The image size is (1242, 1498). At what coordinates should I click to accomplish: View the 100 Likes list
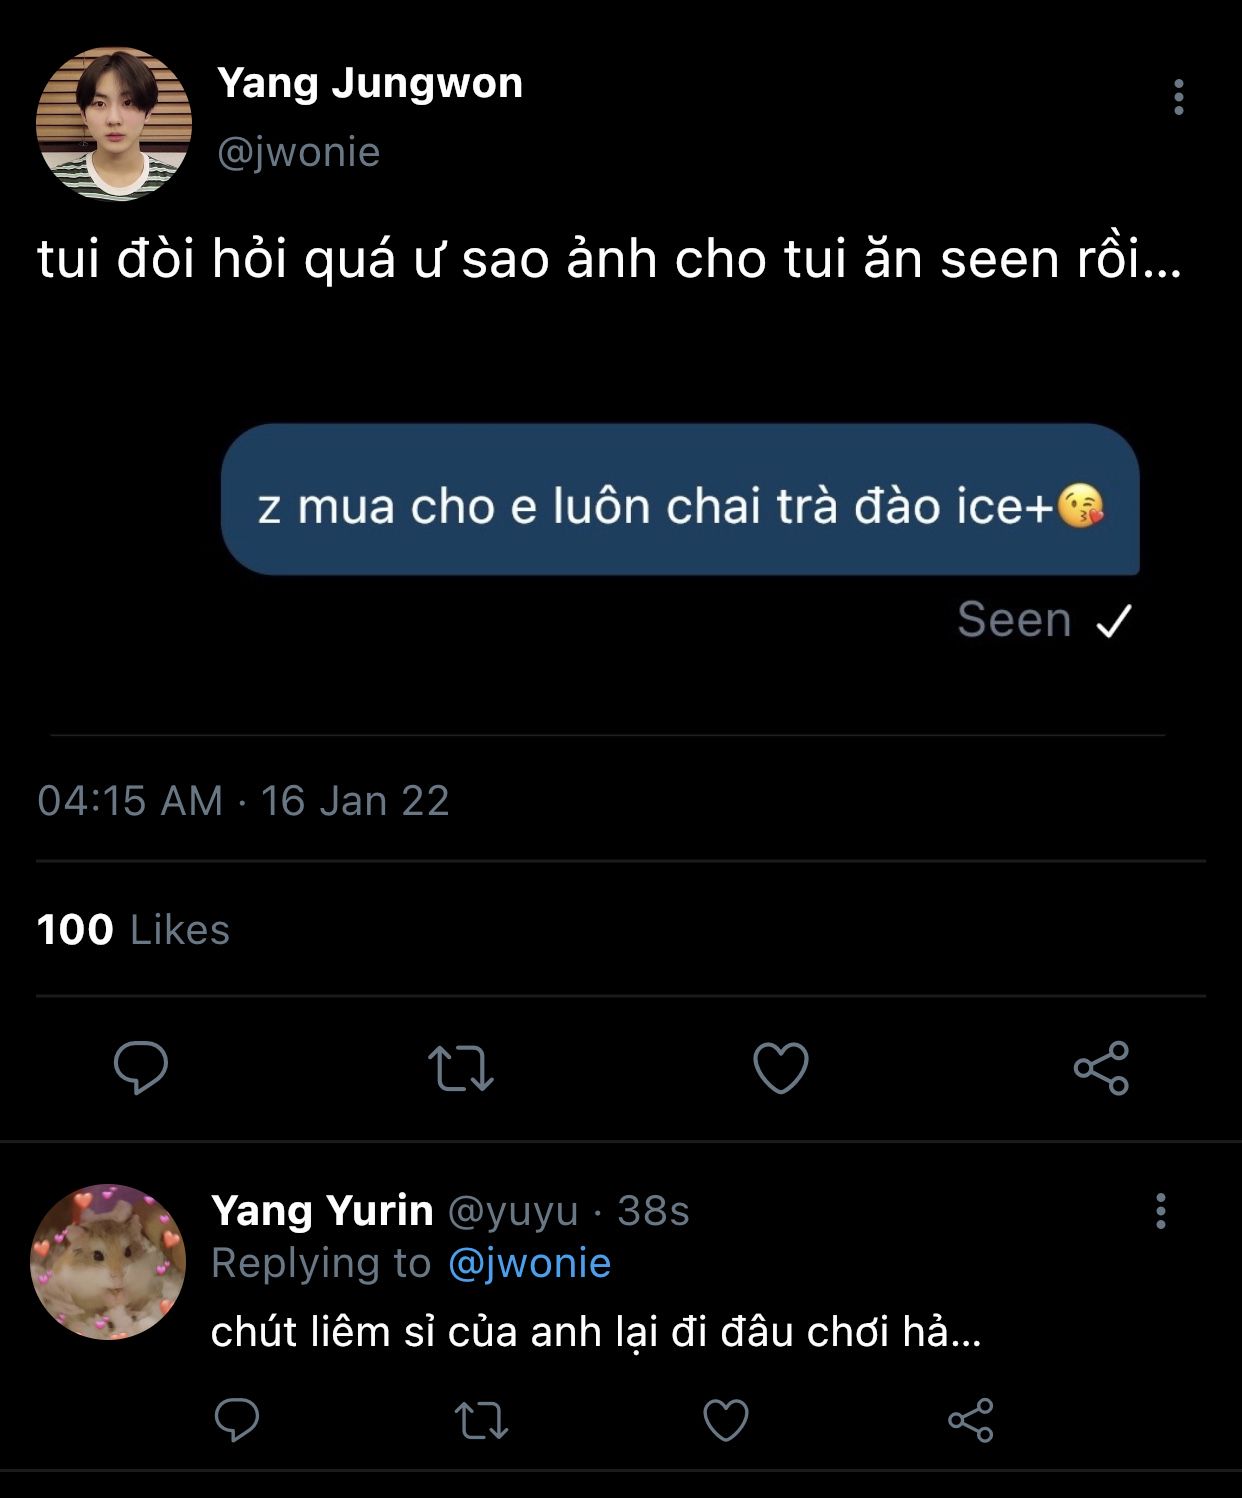click(133, 930)
